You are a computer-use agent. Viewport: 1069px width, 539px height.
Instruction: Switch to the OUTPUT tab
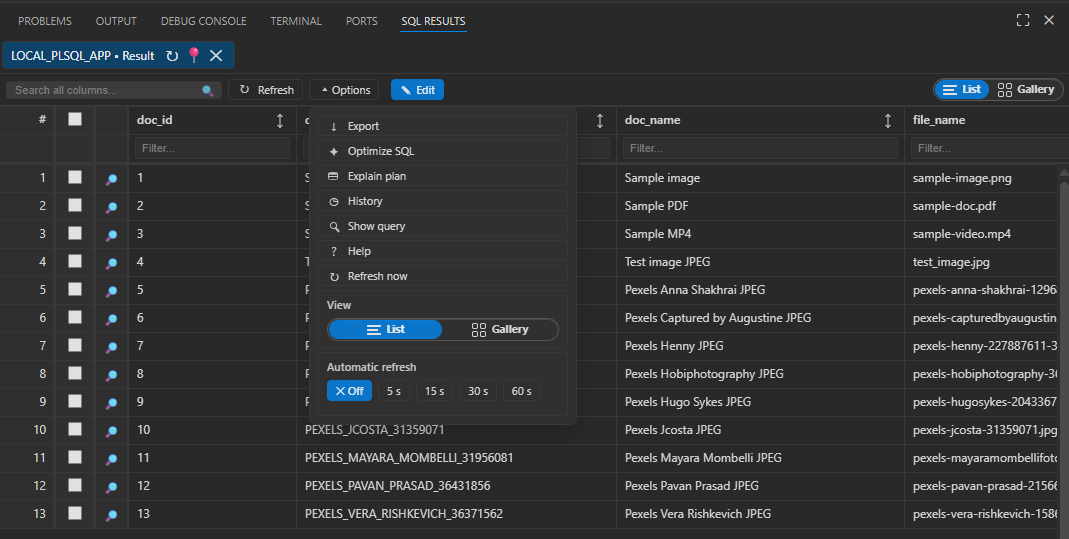click(116, 21)
